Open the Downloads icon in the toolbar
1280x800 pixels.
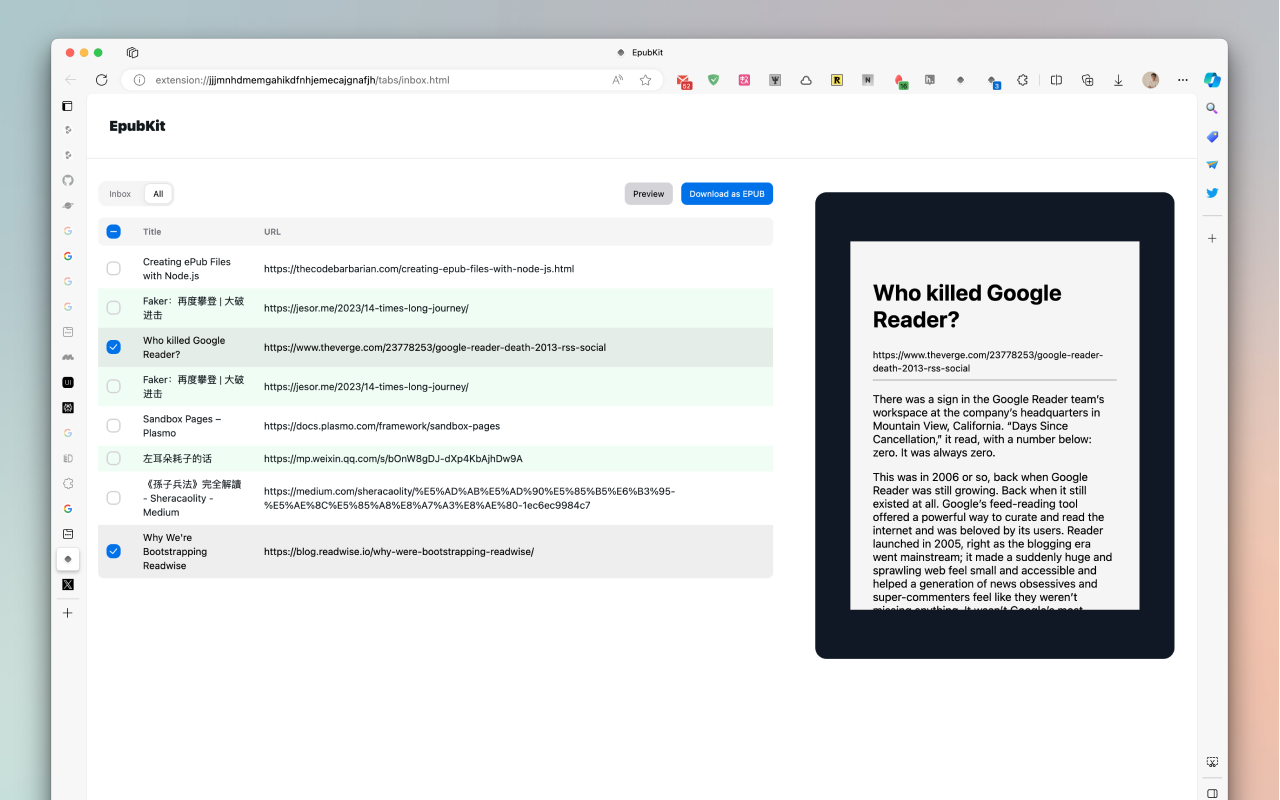[x=1117, y=79]
